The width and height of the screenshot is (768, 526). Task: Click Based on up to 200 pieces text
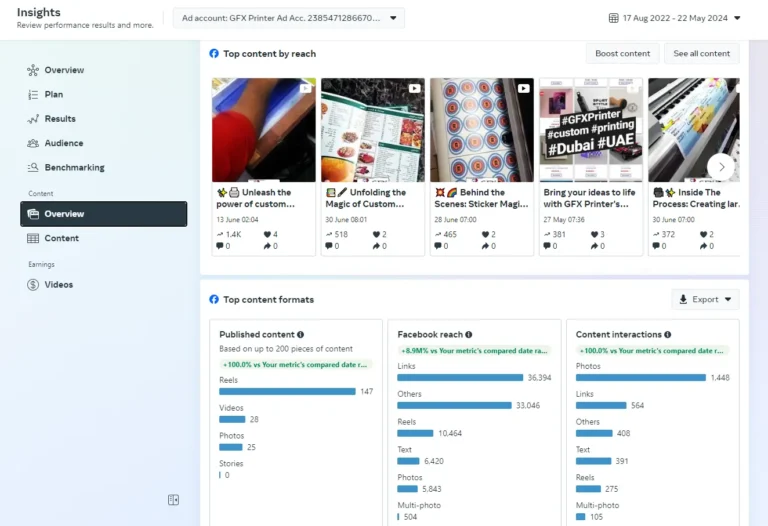click(286, 349)
